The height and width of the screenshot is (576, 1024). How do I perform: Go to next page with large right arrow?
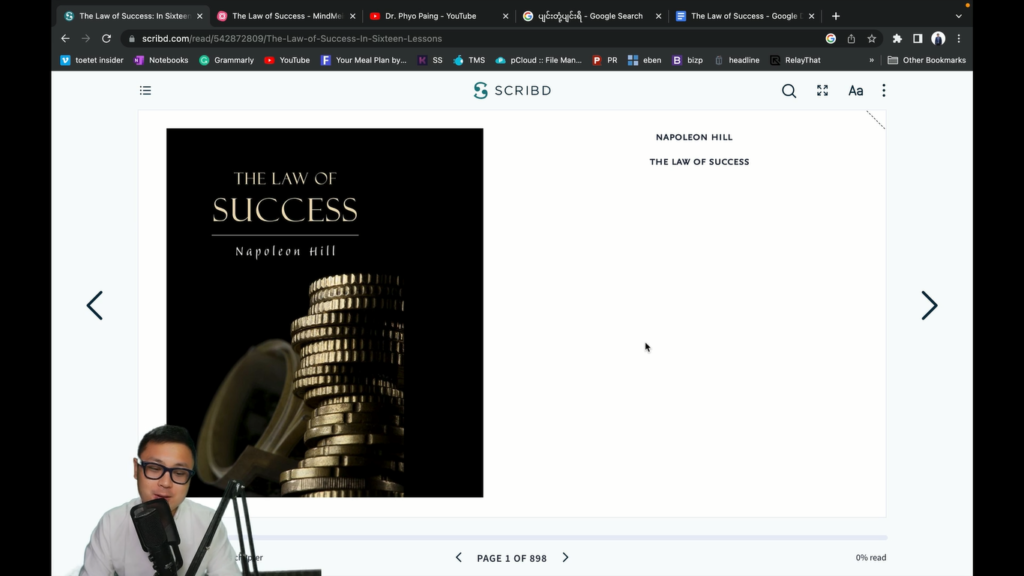tap(929, 306)
